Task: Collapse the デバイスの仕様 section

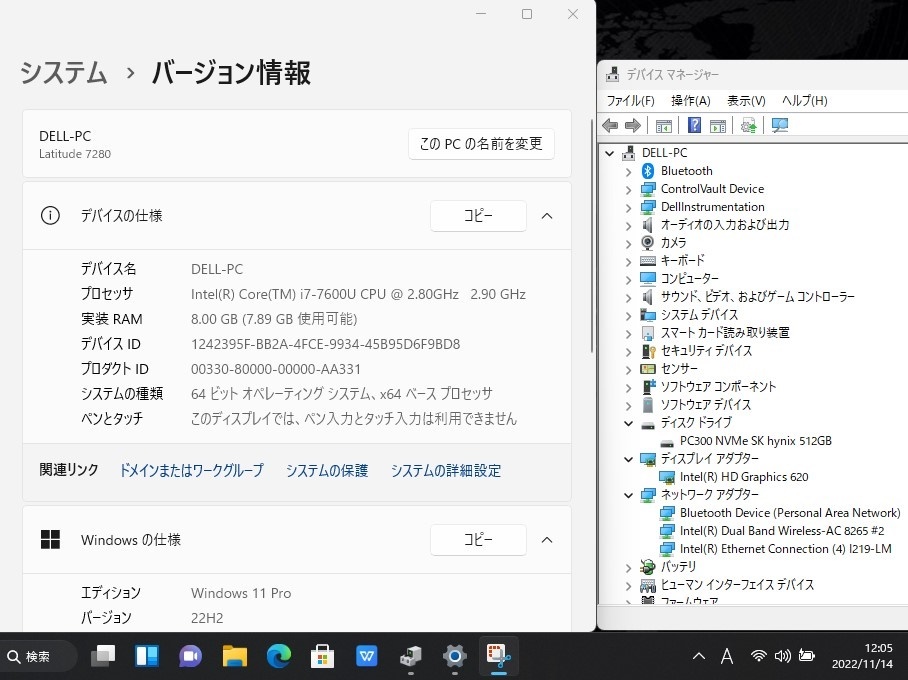Action: [547, 216]
